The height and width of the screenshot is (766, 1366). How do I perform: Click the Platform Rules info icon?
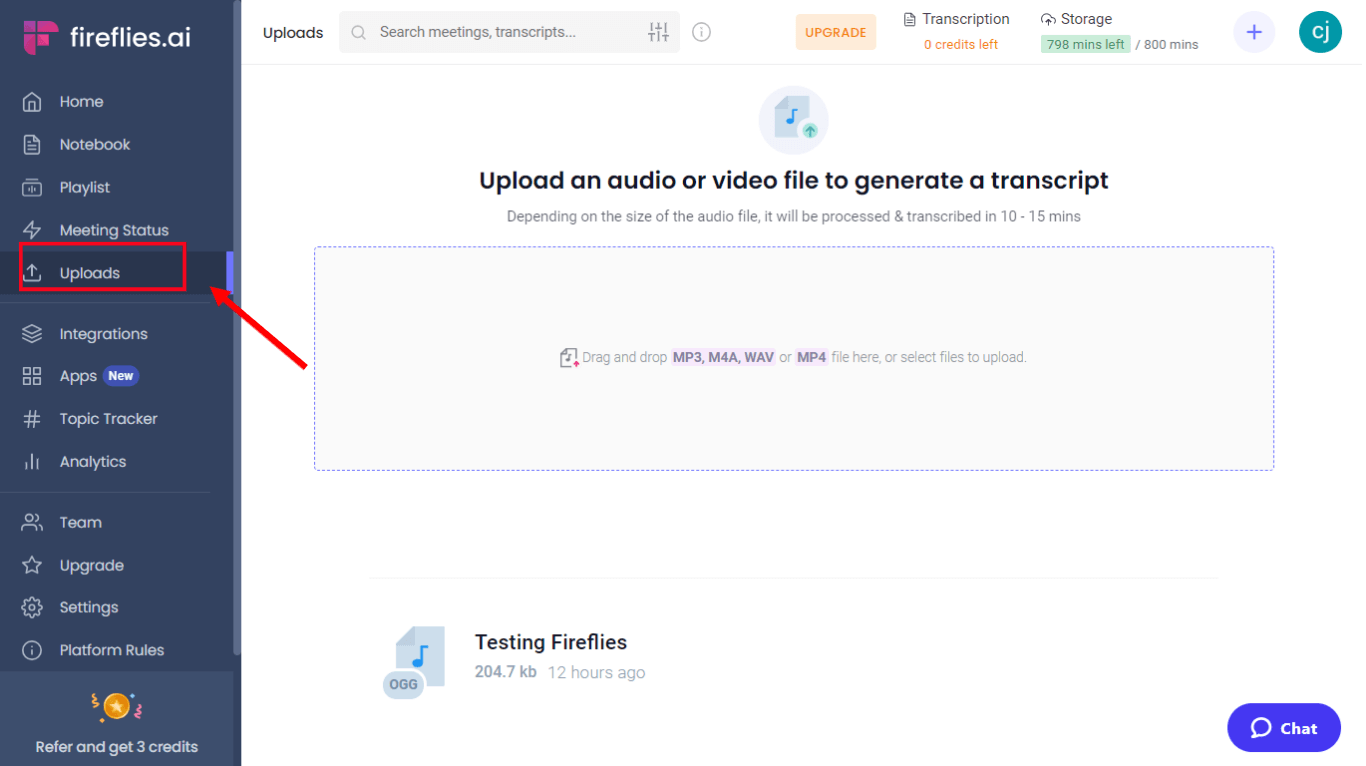(32, 650)
